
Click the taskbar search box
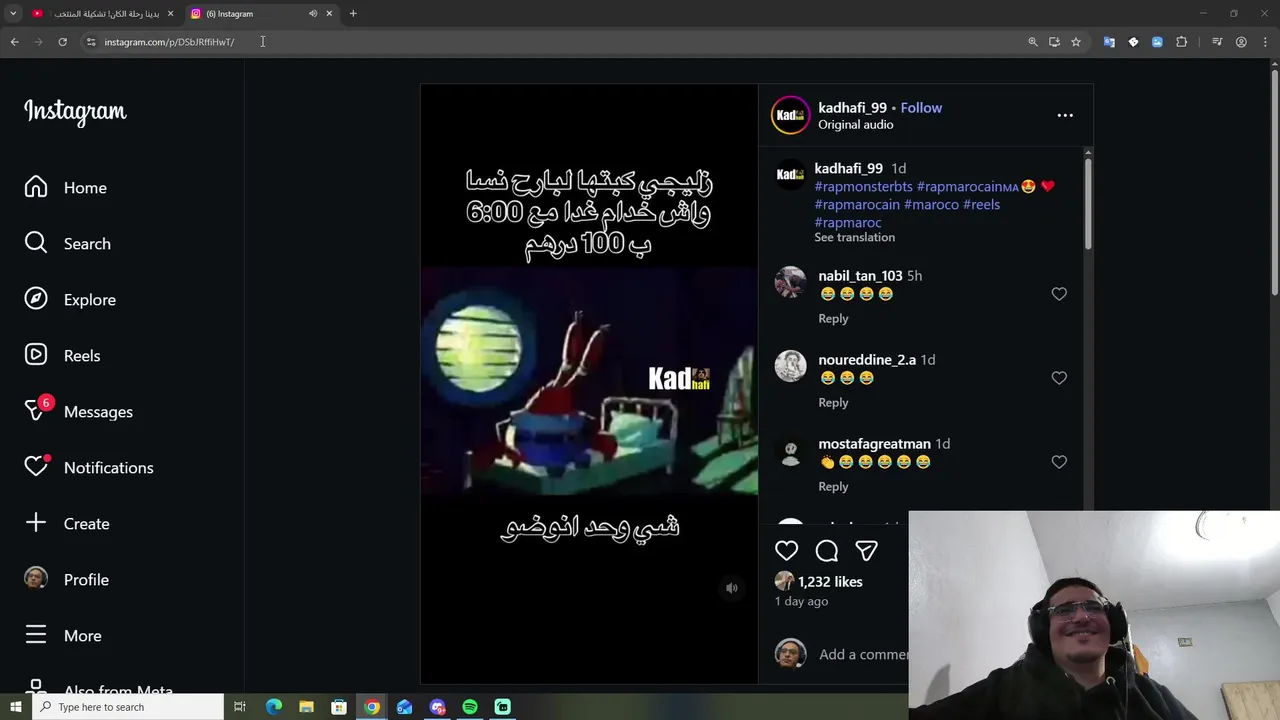[127, 707]
